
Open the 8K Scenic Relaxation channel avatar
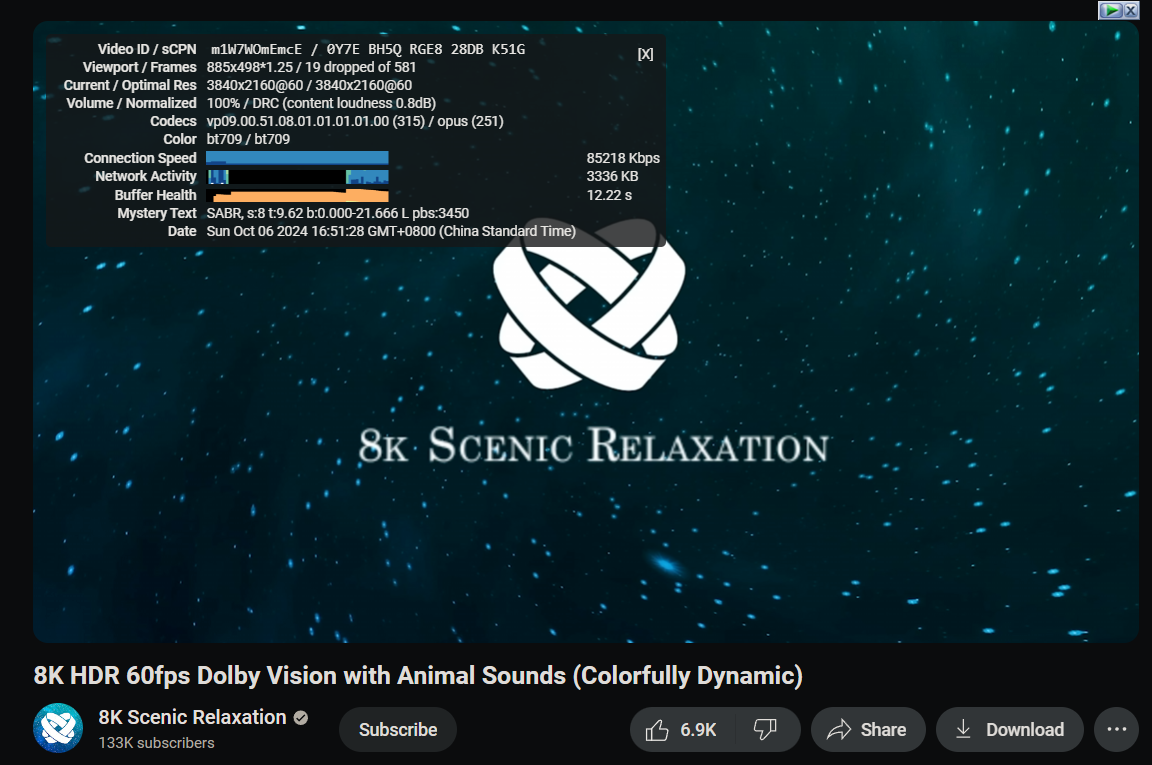pyautogui.click(x=58, y=728)
